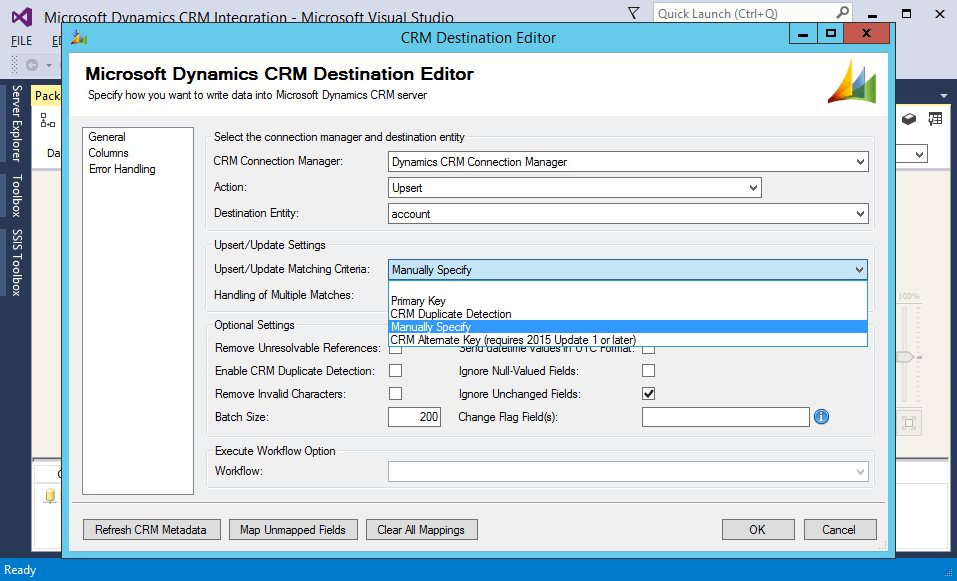Click the Visual Studio logo in the title bar
This screenshot has height=581, width=957.
[23, 16]
